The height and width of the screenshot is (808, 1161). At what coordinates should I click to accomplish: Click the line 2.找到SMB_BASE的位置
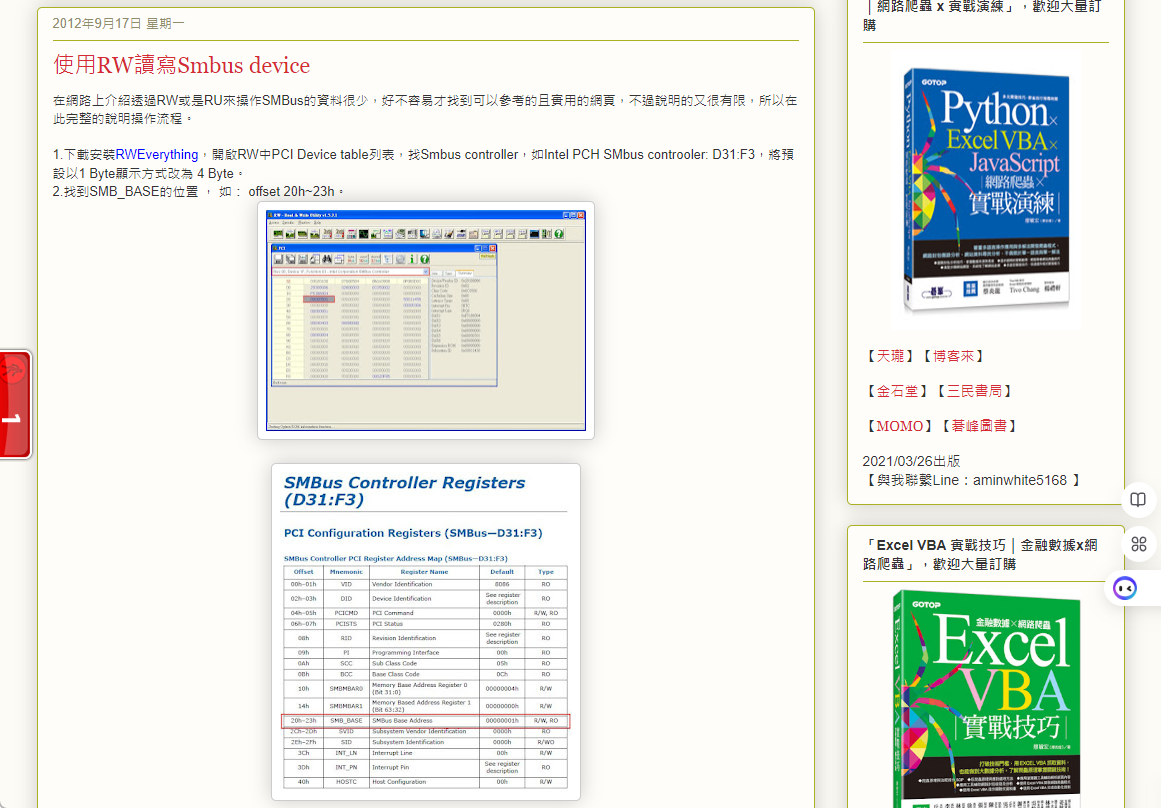pyautogui.click(x=198, y=192)
